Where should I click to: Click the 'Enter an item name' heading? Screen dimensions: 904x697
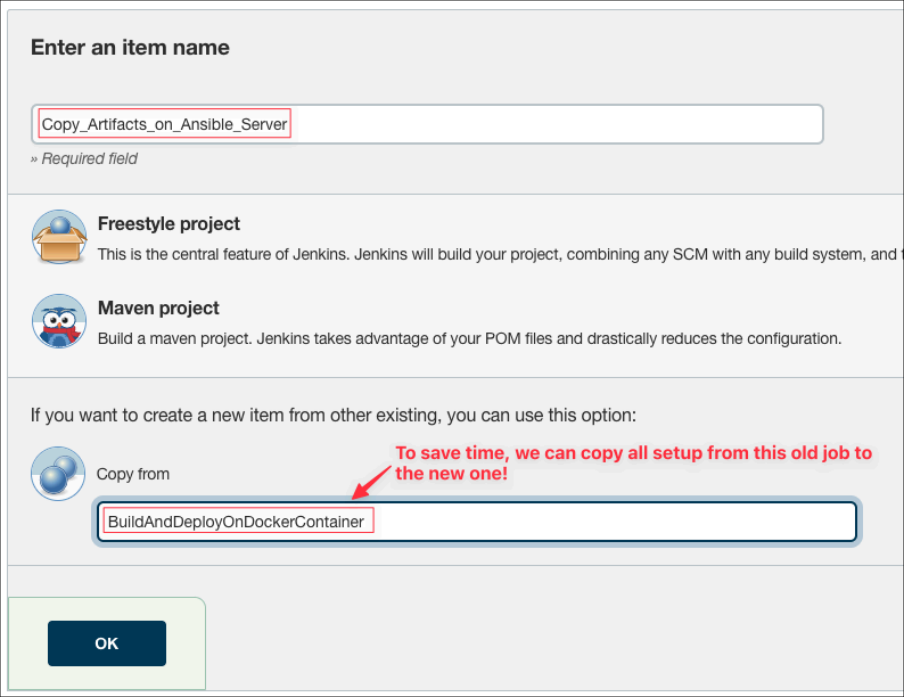[130, 47]
